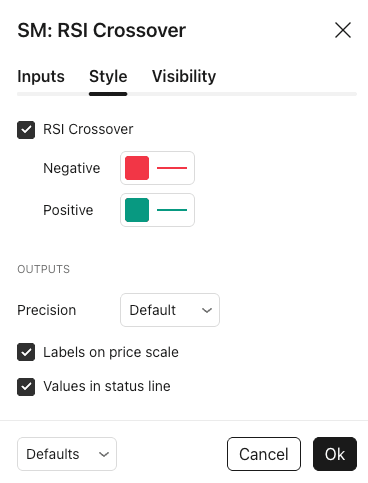Click the Values in status line text
This screenshot has width=368, height=483.
[x=107, y=387]
